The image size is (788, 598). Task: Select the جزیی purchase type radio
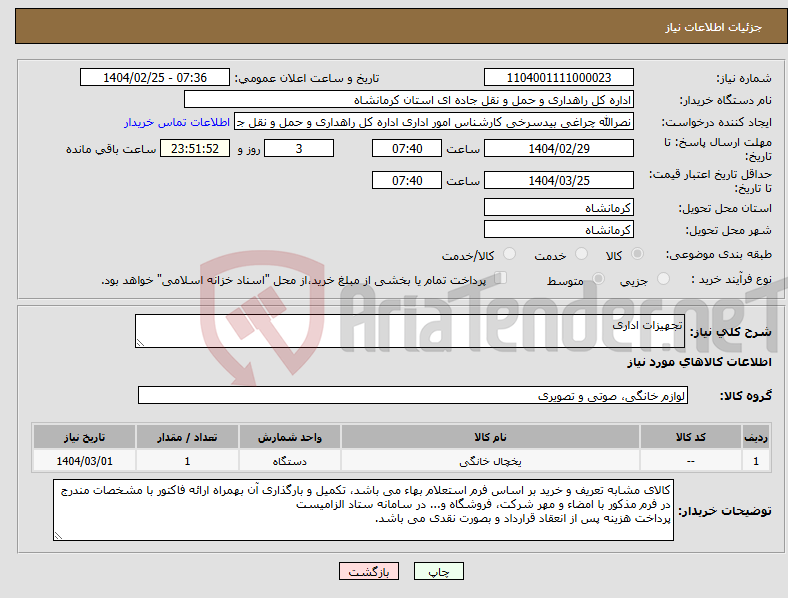pyautogui.click(x=663, y=279)
